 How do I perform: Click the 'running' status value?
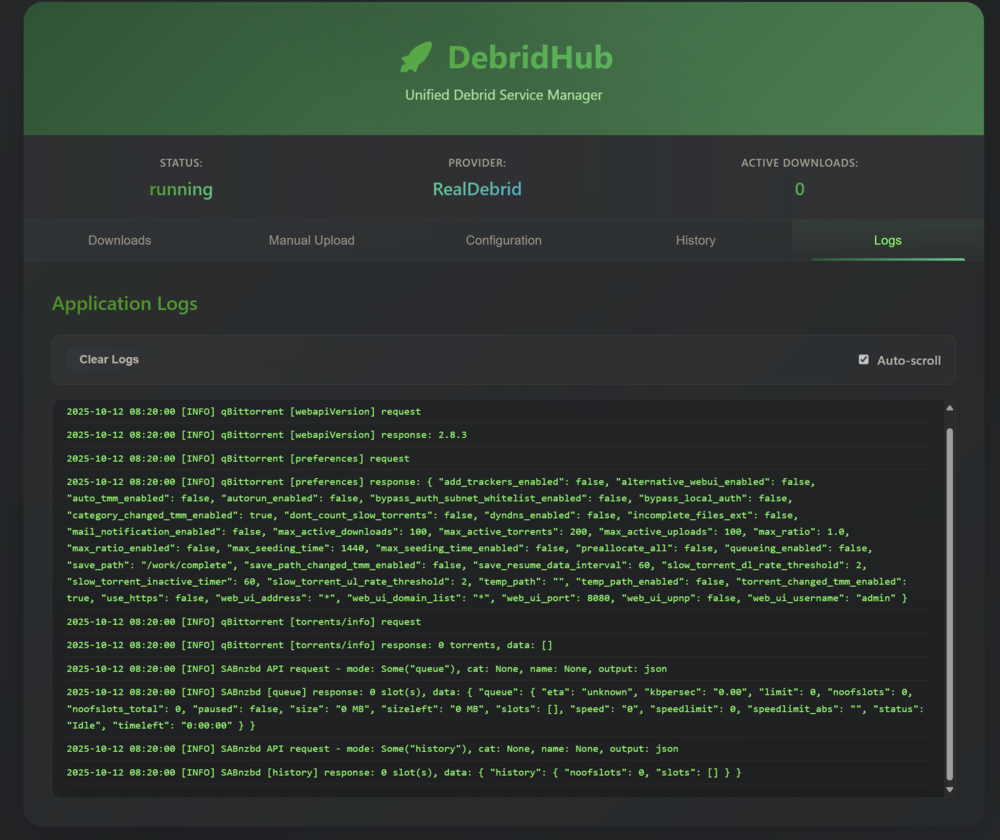click(181, 189)
